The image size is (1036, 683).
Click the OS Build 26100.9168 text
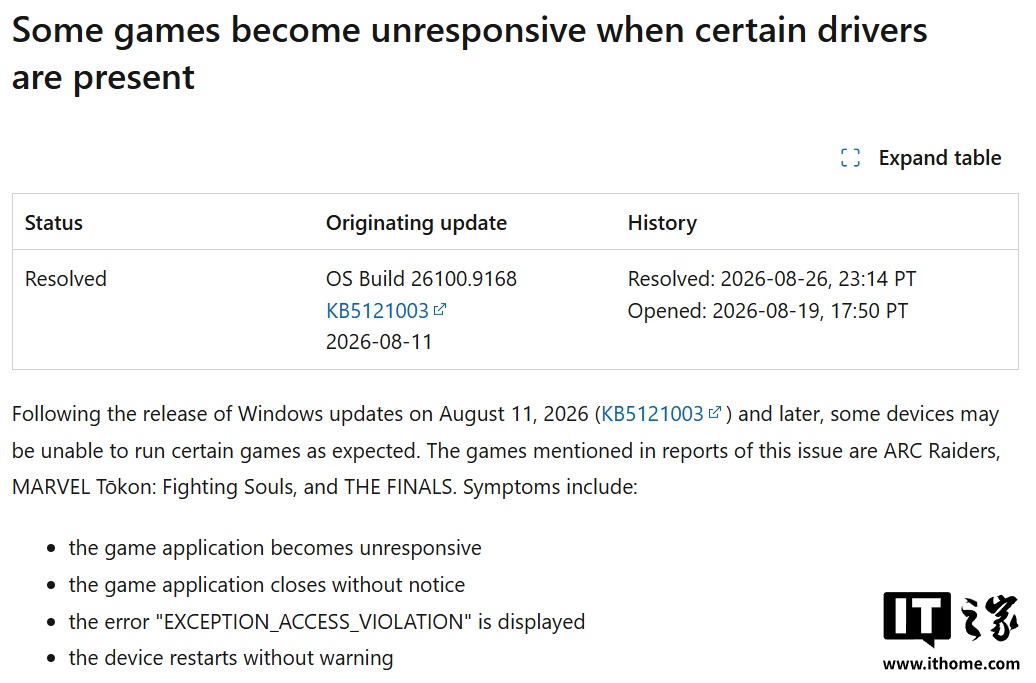tap(422, 279)
